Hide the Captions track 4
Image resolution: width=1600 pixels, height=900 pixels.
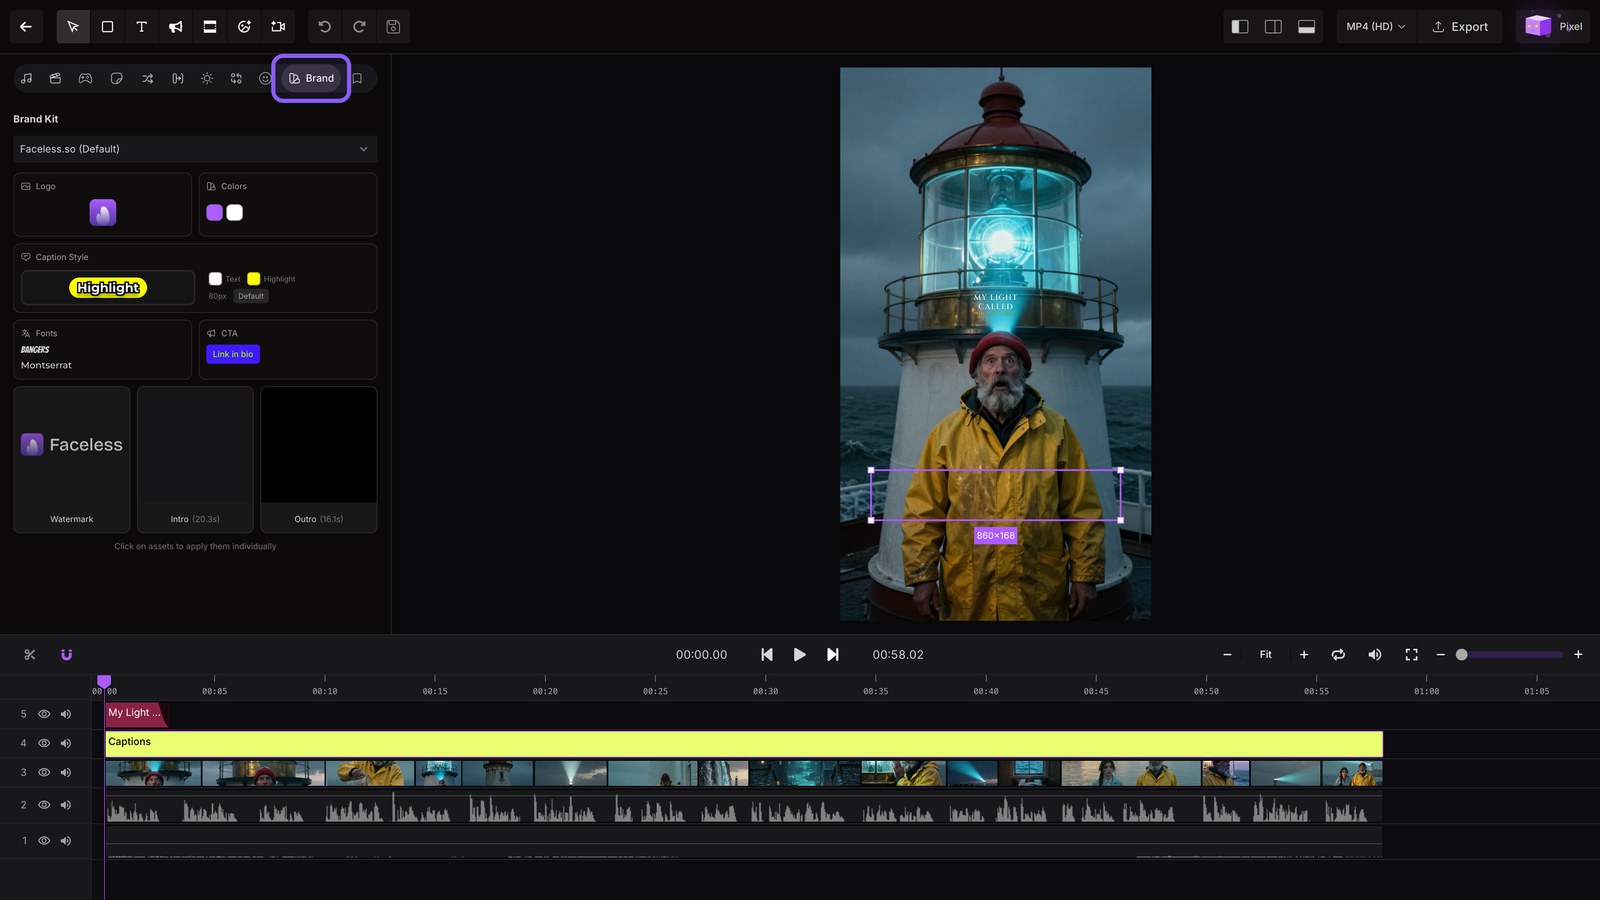(44, 743)
